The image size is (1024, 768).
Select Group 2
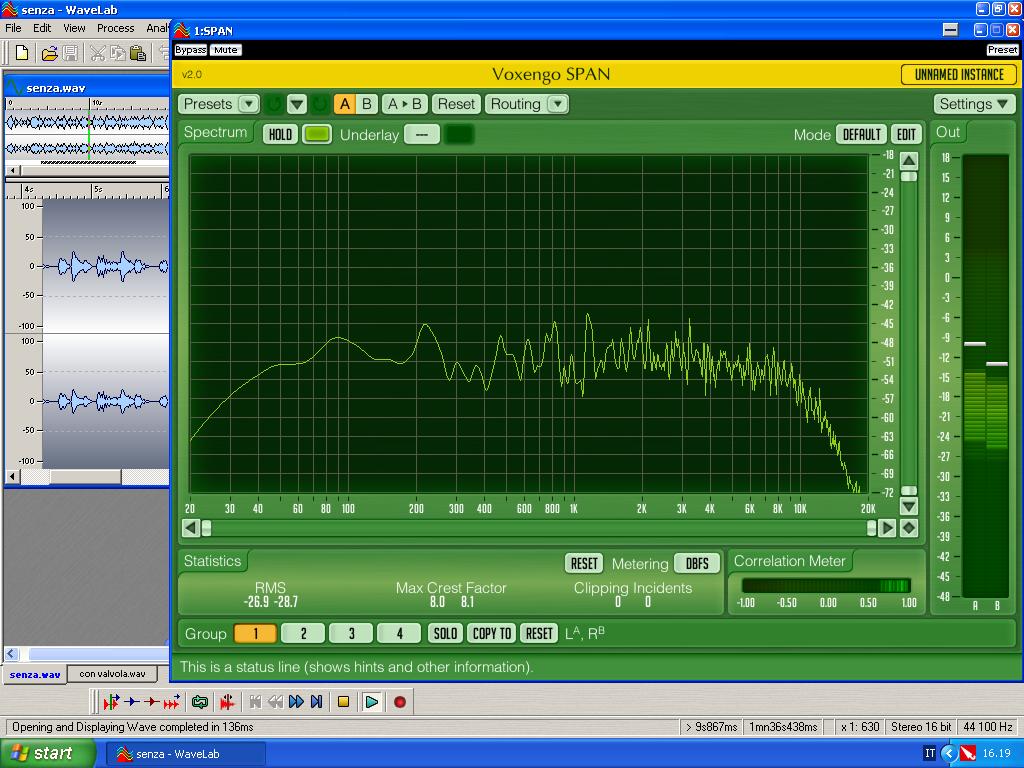tap(303, 633)
